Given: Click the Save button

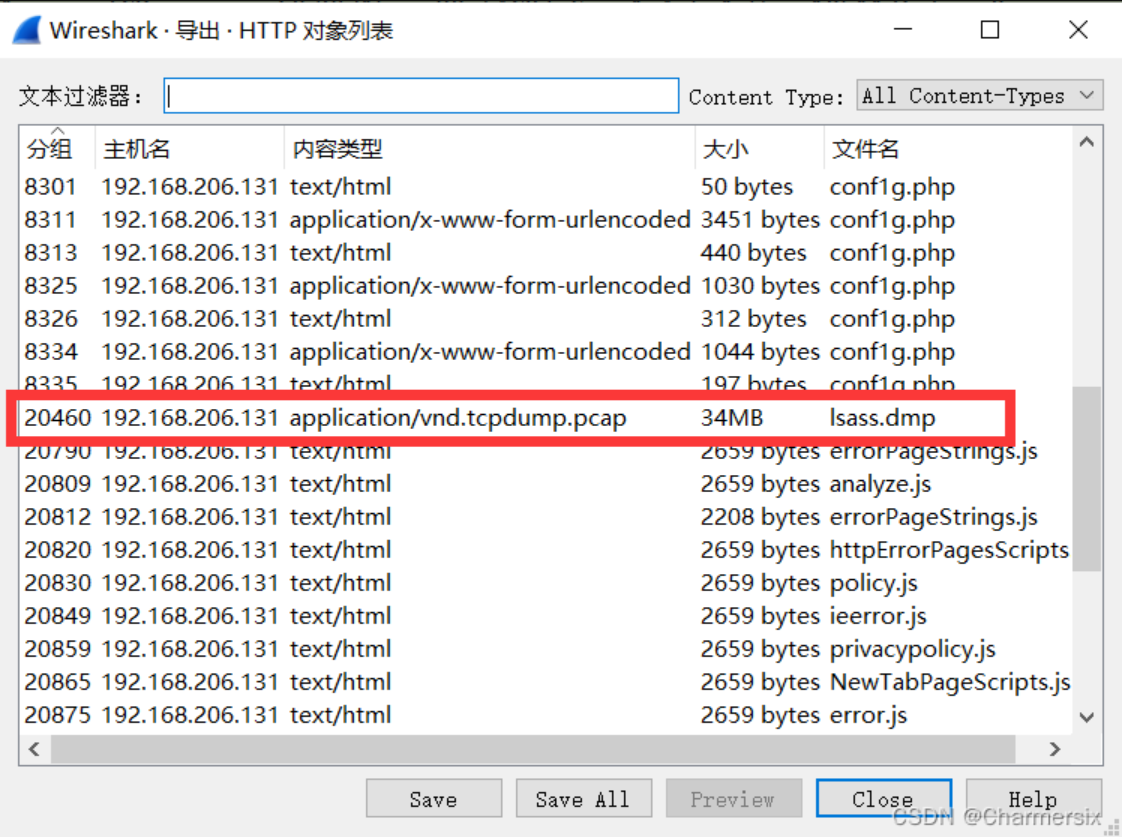Looking at the screenshot, I should point(434,798).
